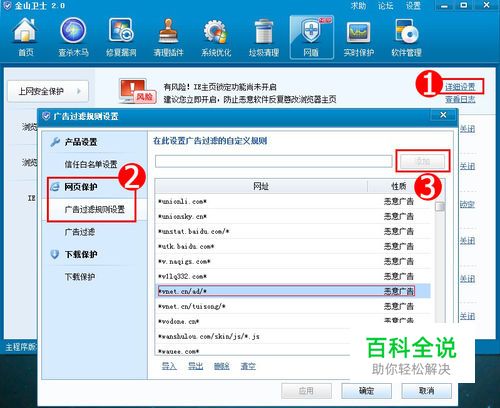Open the 首页 home icon
500x408 pixels.
[25, 37]
